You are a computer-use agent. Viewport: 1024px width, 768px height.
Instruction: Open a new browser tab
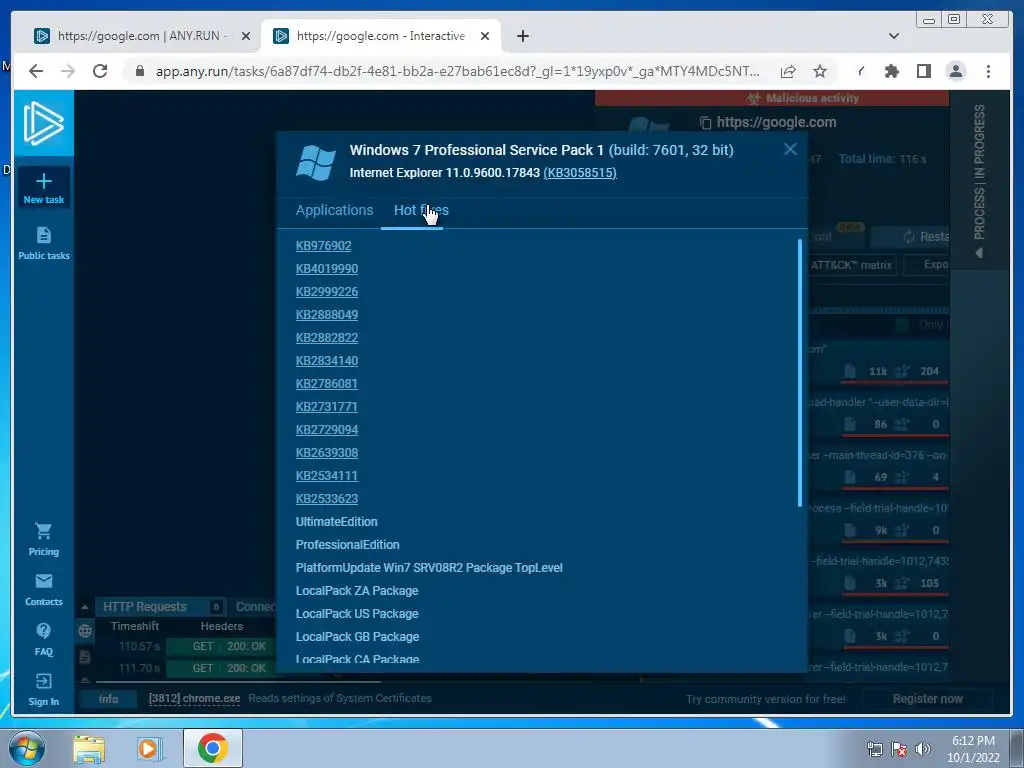522,36
